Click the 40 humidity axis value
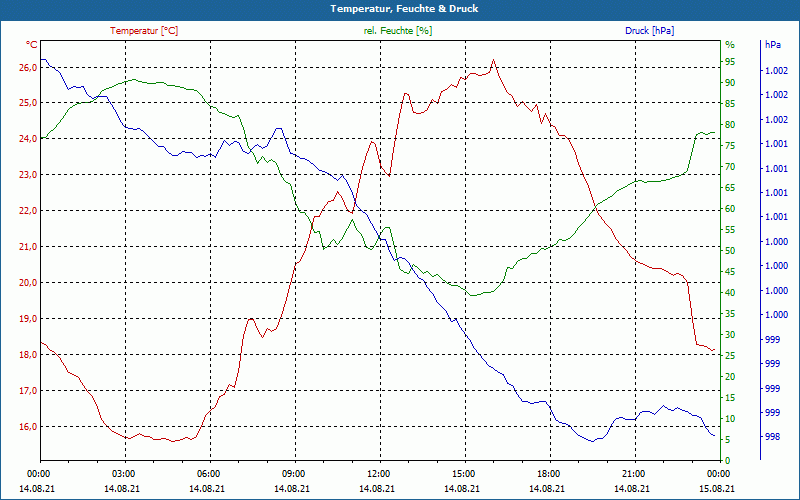 (x=730, y=293)
